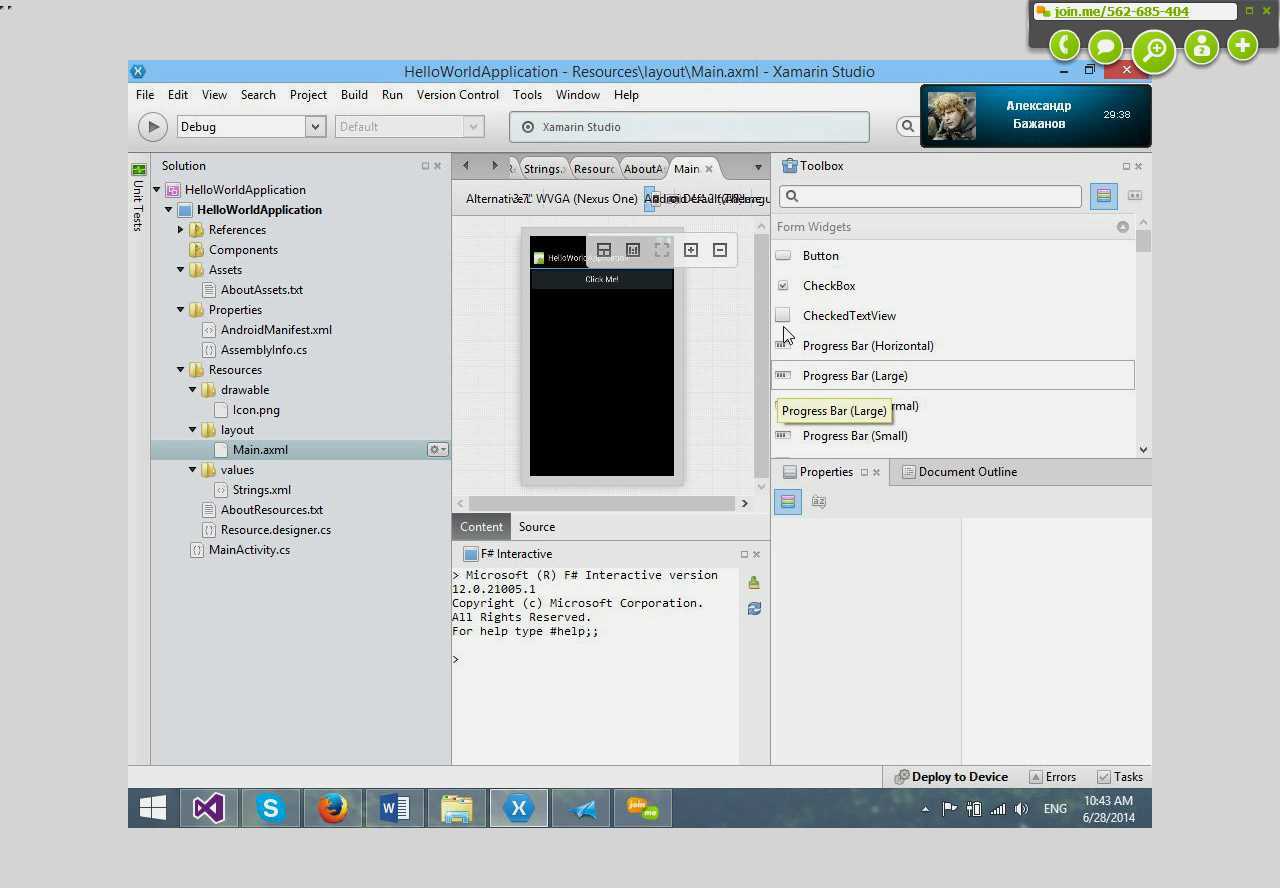Click the join.me green plus button
Image resolution: width=1280 pixels, height=888 pixels.
point(1243,45)
